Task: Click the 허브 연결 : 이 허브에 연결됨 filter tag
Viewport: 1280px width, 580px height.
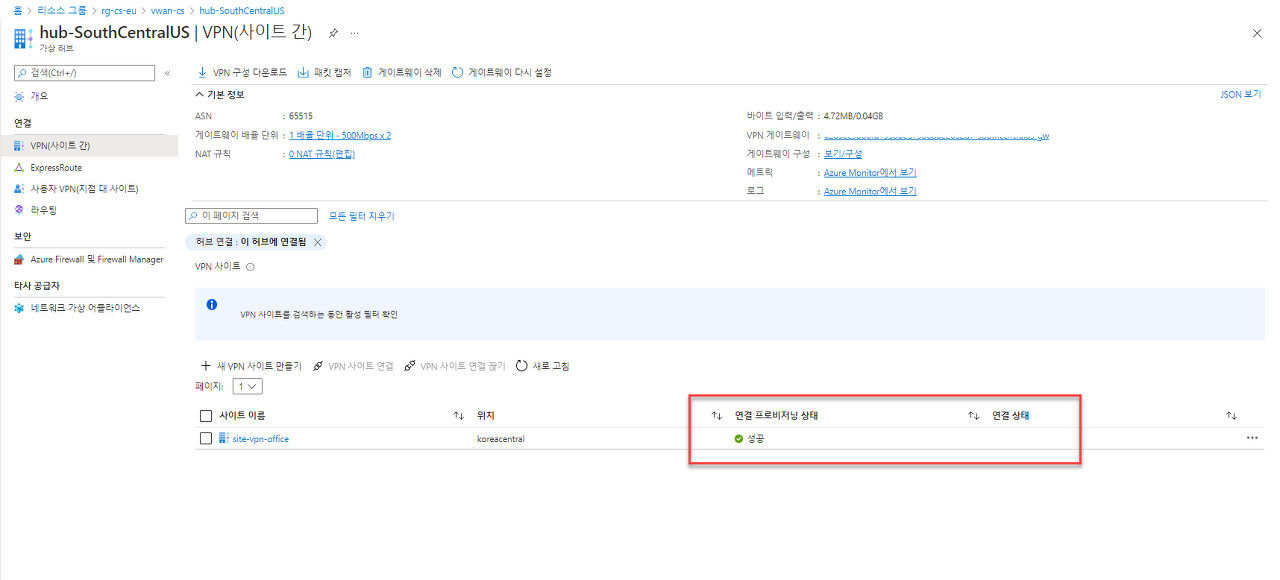Action: [256, 242]
